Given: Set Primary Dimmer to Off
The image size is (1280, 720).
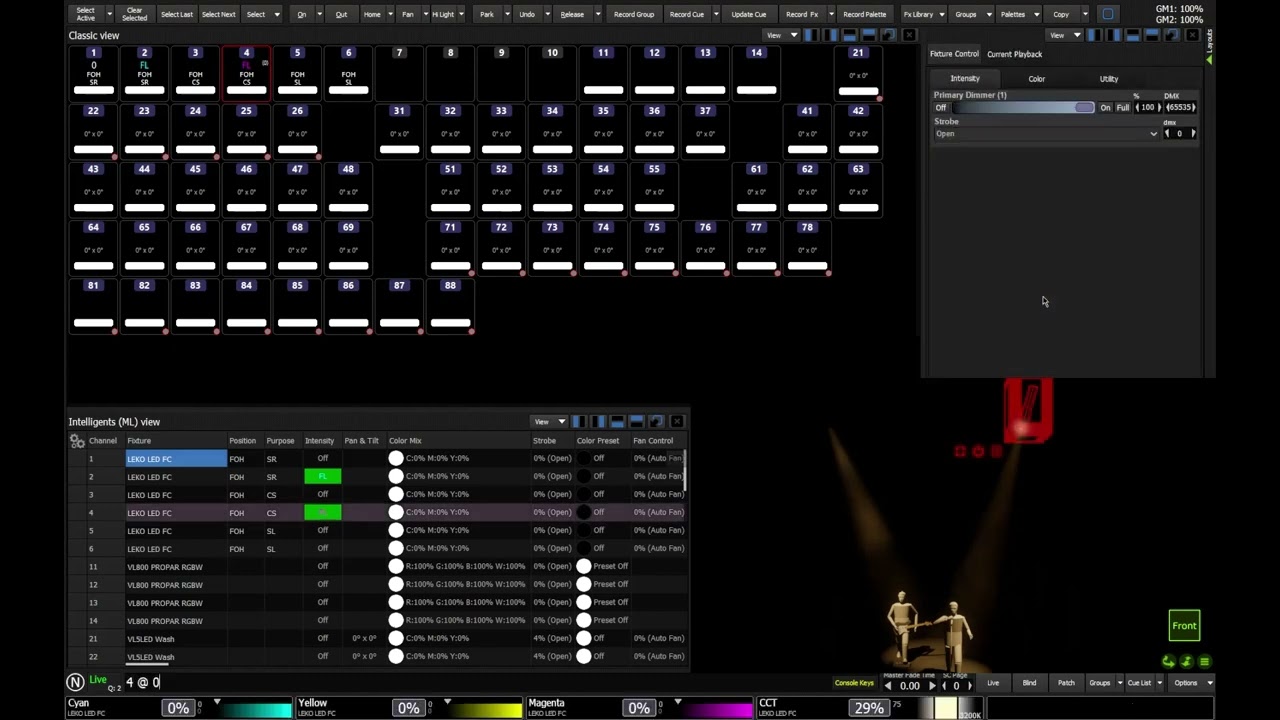Looking at the screenshot, I should [941, 108].
